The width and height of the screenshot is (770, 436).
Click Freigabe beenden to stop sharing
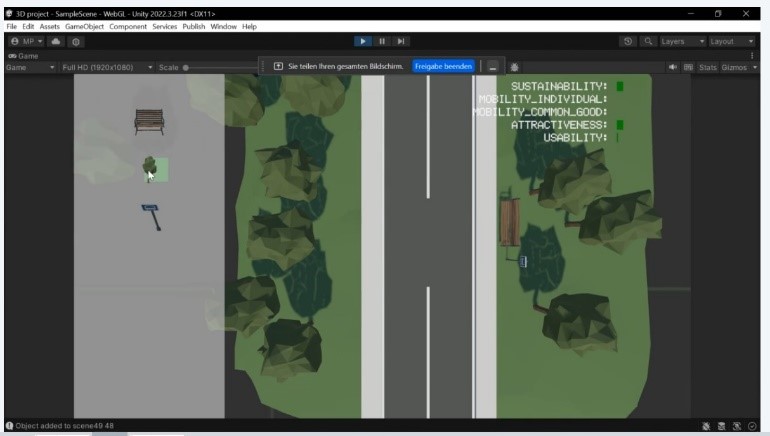pyautogui.click(x=443, y=66)
